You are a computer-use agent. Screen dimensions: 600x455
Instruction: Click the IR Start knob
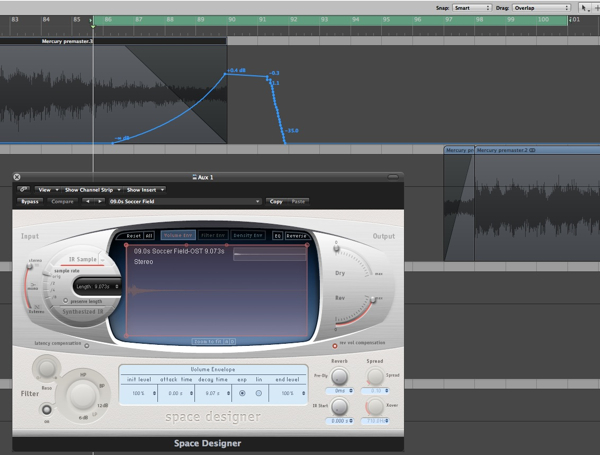(x=339, y=406)
